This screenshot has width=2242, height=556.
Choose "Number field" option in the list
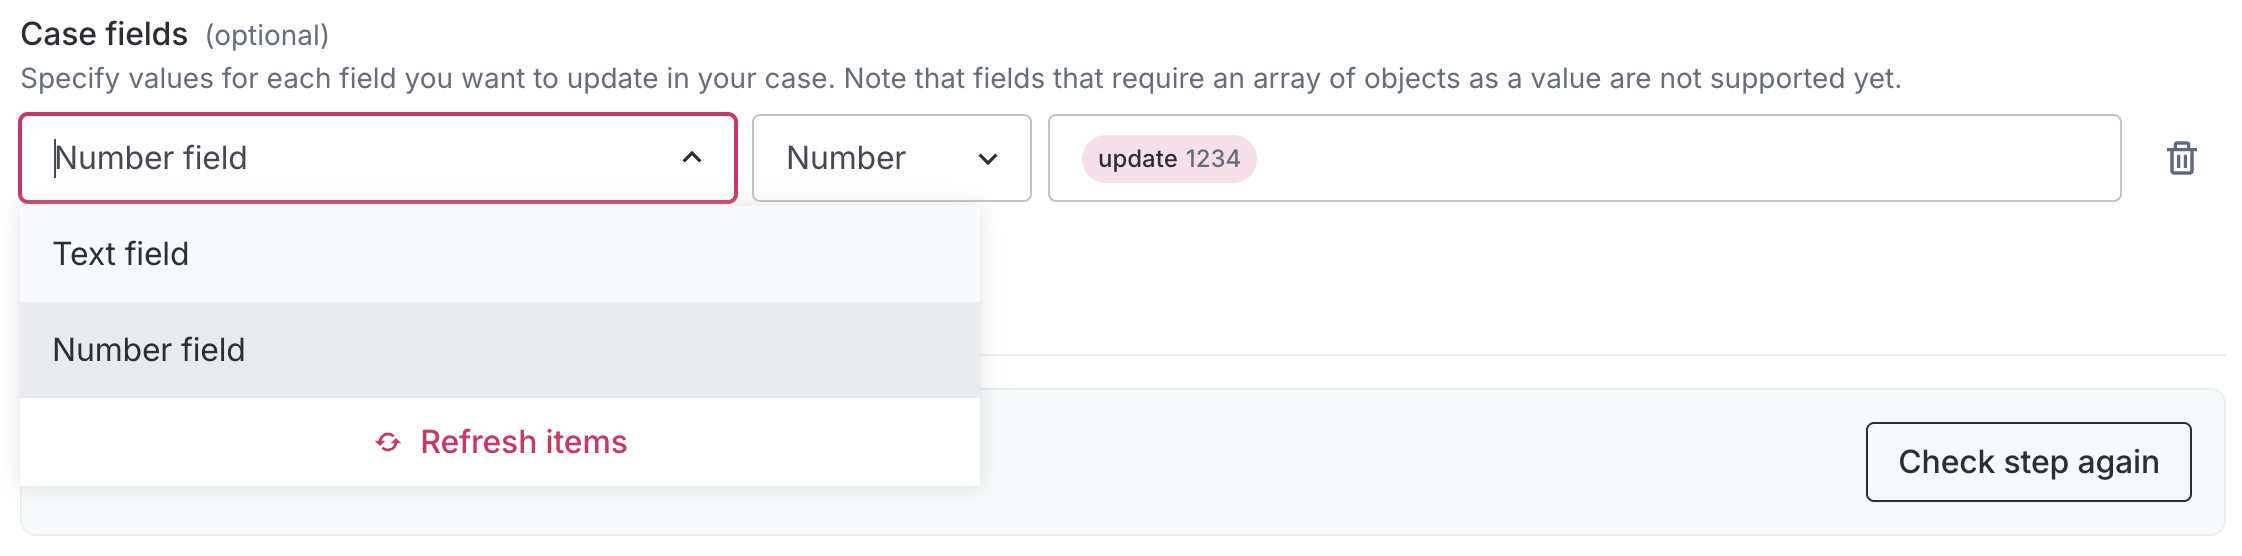149,350
